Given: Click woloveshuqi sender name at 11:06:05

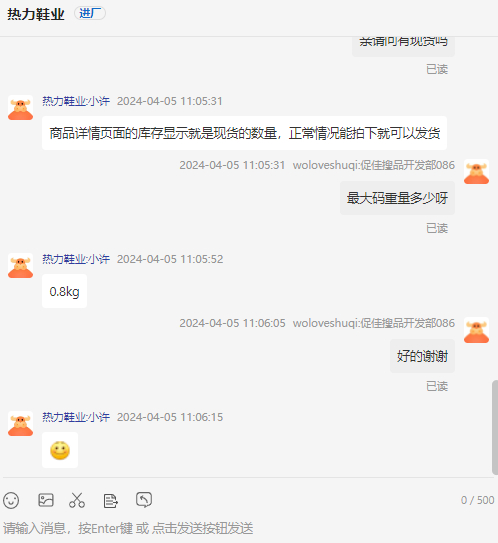Looking at the screenshot, I should coord(374,323).
